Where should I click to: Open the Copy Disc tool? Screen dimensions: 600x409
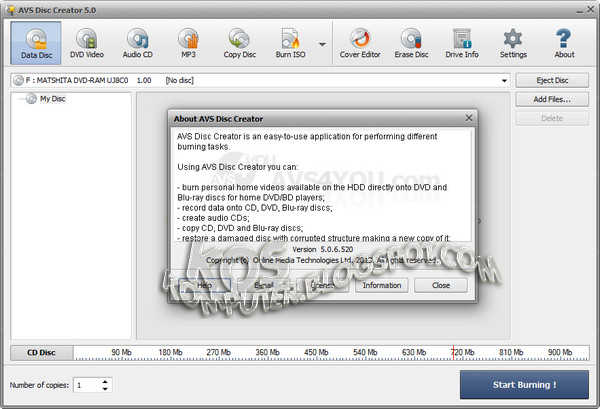tap(240, 43)
